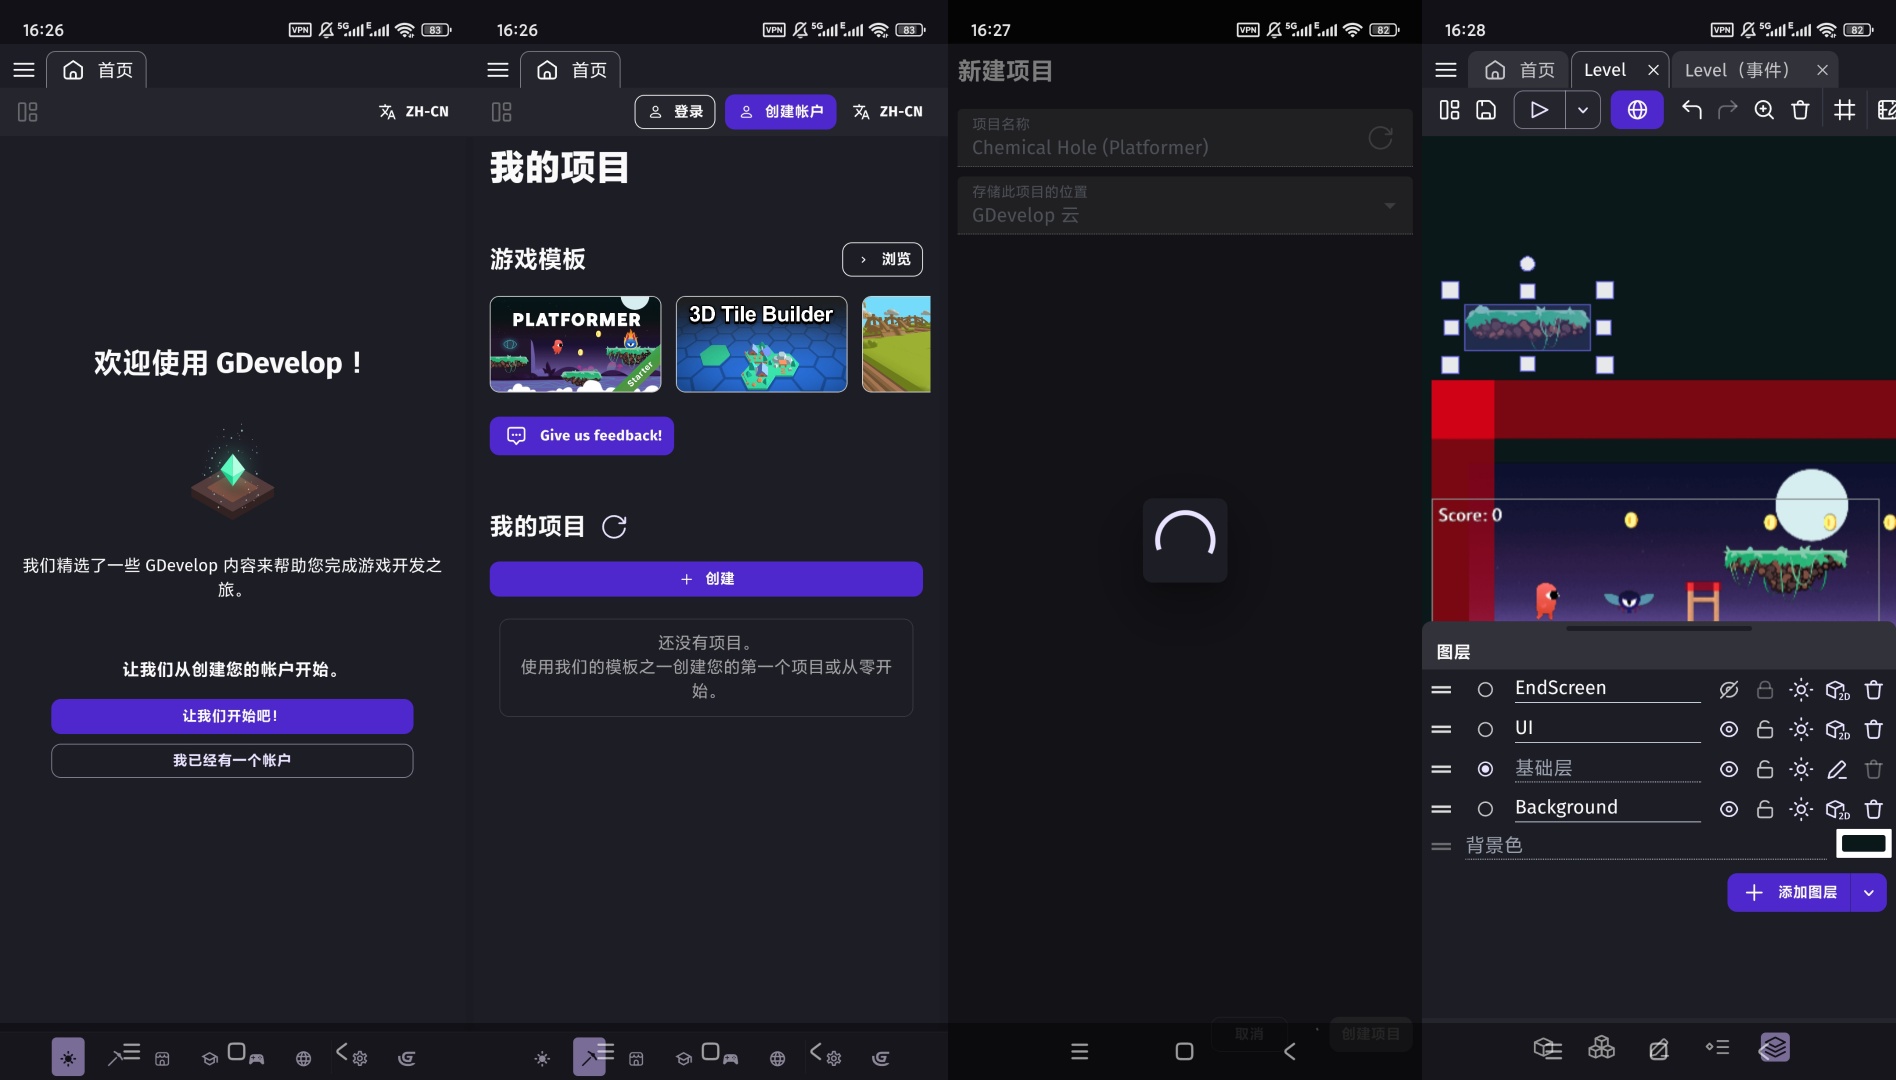
Task: Switch to the Level (事件) tab
Action: [1737, 70]
